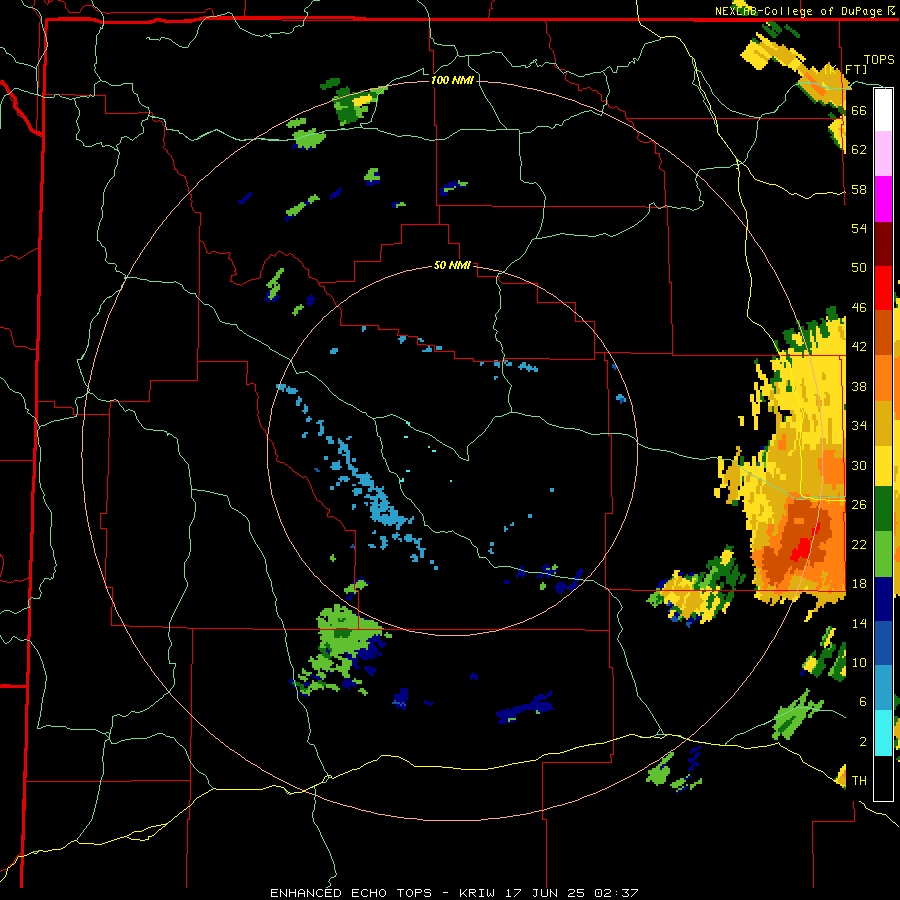Click the cyan legend color block
This screenshot has height=900, width=900.
click(883, 733)
